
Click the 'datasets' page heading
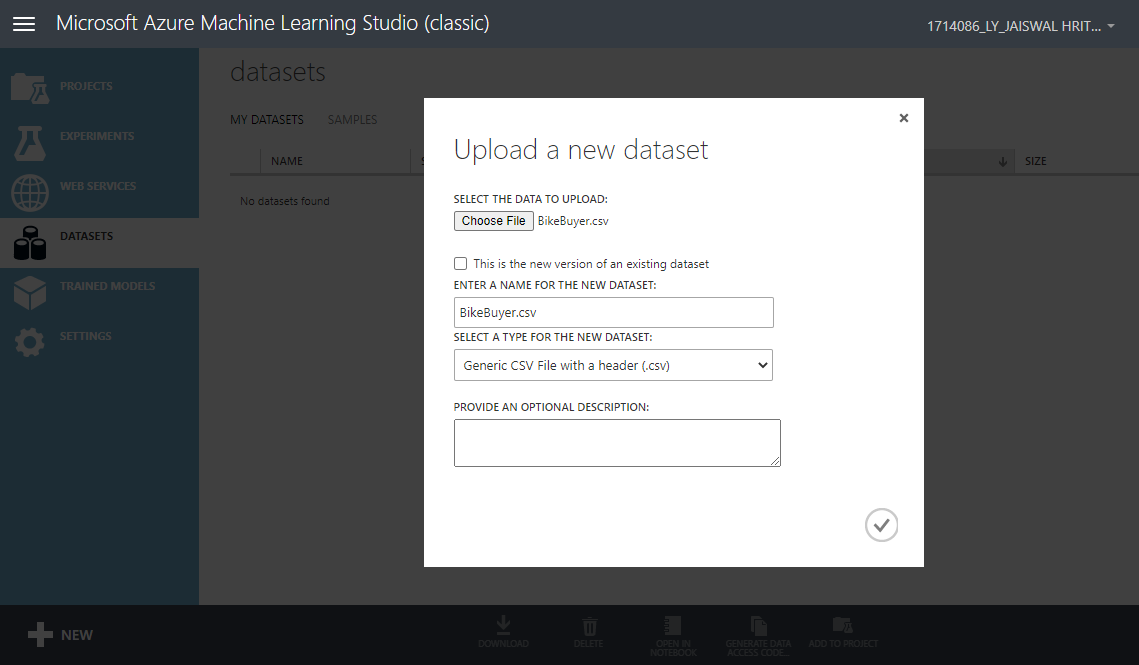pyautogui.click(x=277, y=72)
